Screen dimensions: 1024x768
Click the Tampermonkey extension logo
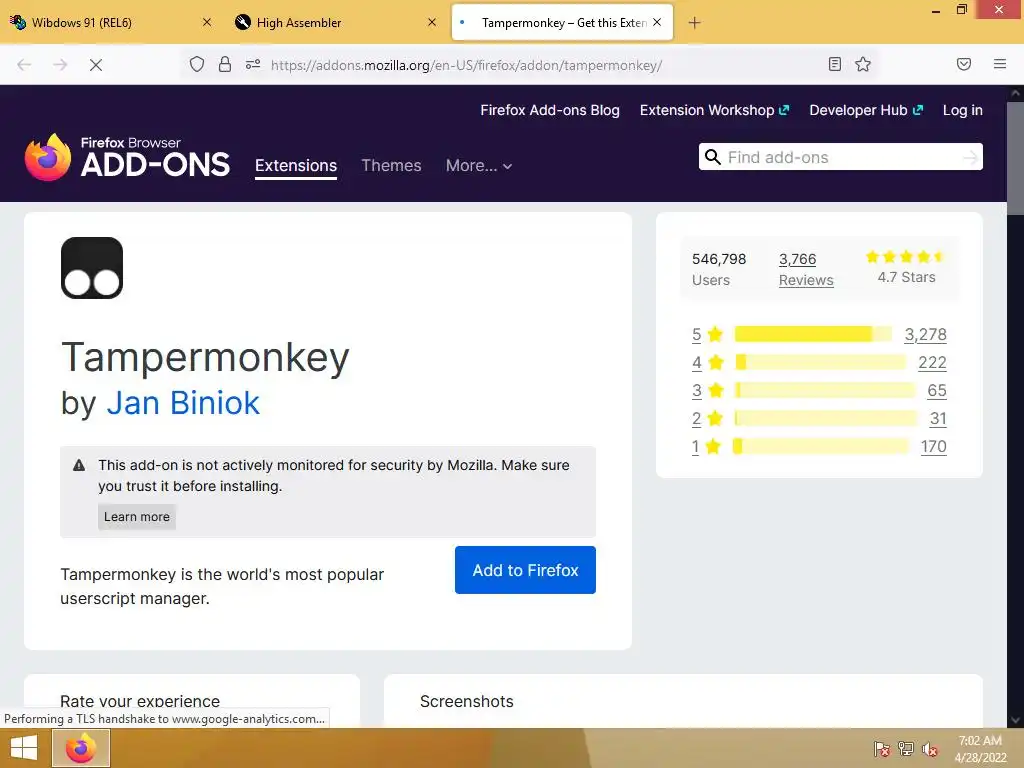pyautogui.click(x=92, y=268)
